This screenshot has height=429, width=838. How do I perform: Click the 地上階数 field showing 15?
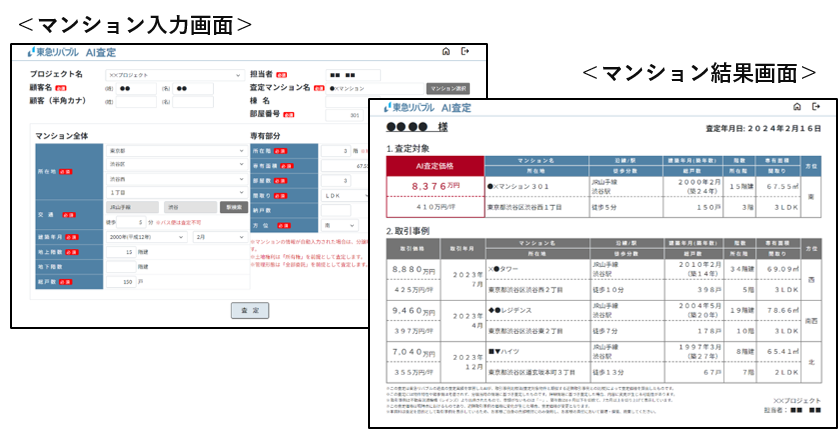[x=121, y=252]
